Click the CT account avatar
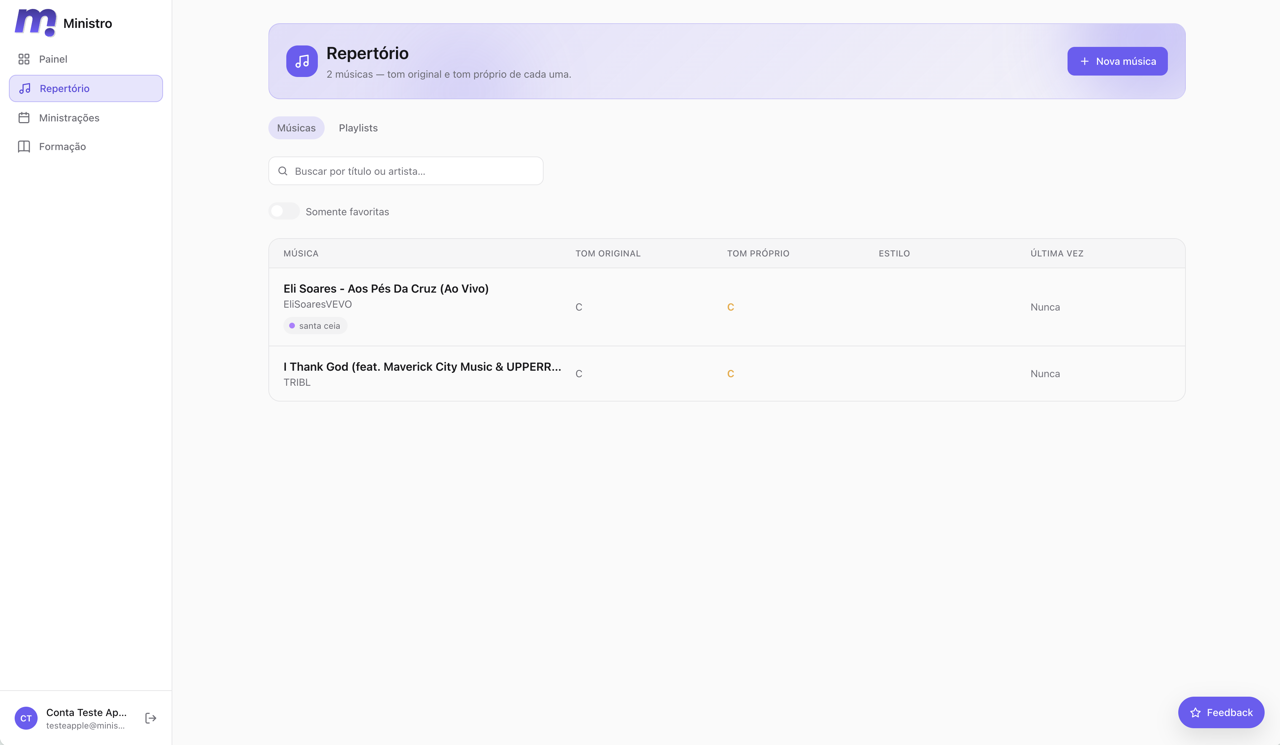The image size is (1280, 745). 26,718
